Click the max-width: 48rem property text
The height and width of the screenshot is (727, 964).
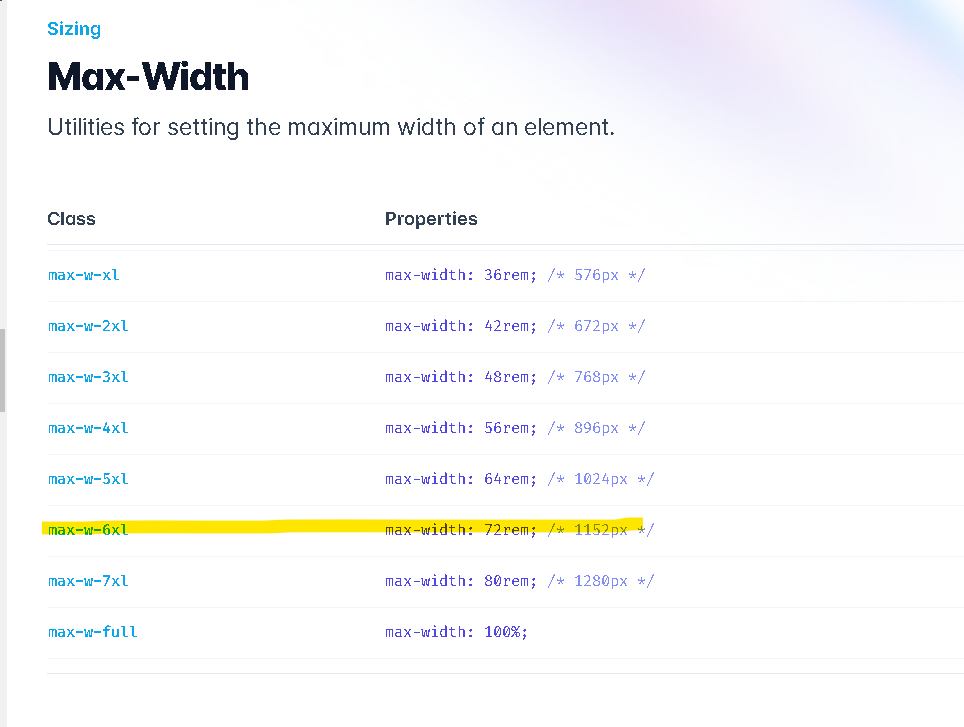click(x=461, y=377)
